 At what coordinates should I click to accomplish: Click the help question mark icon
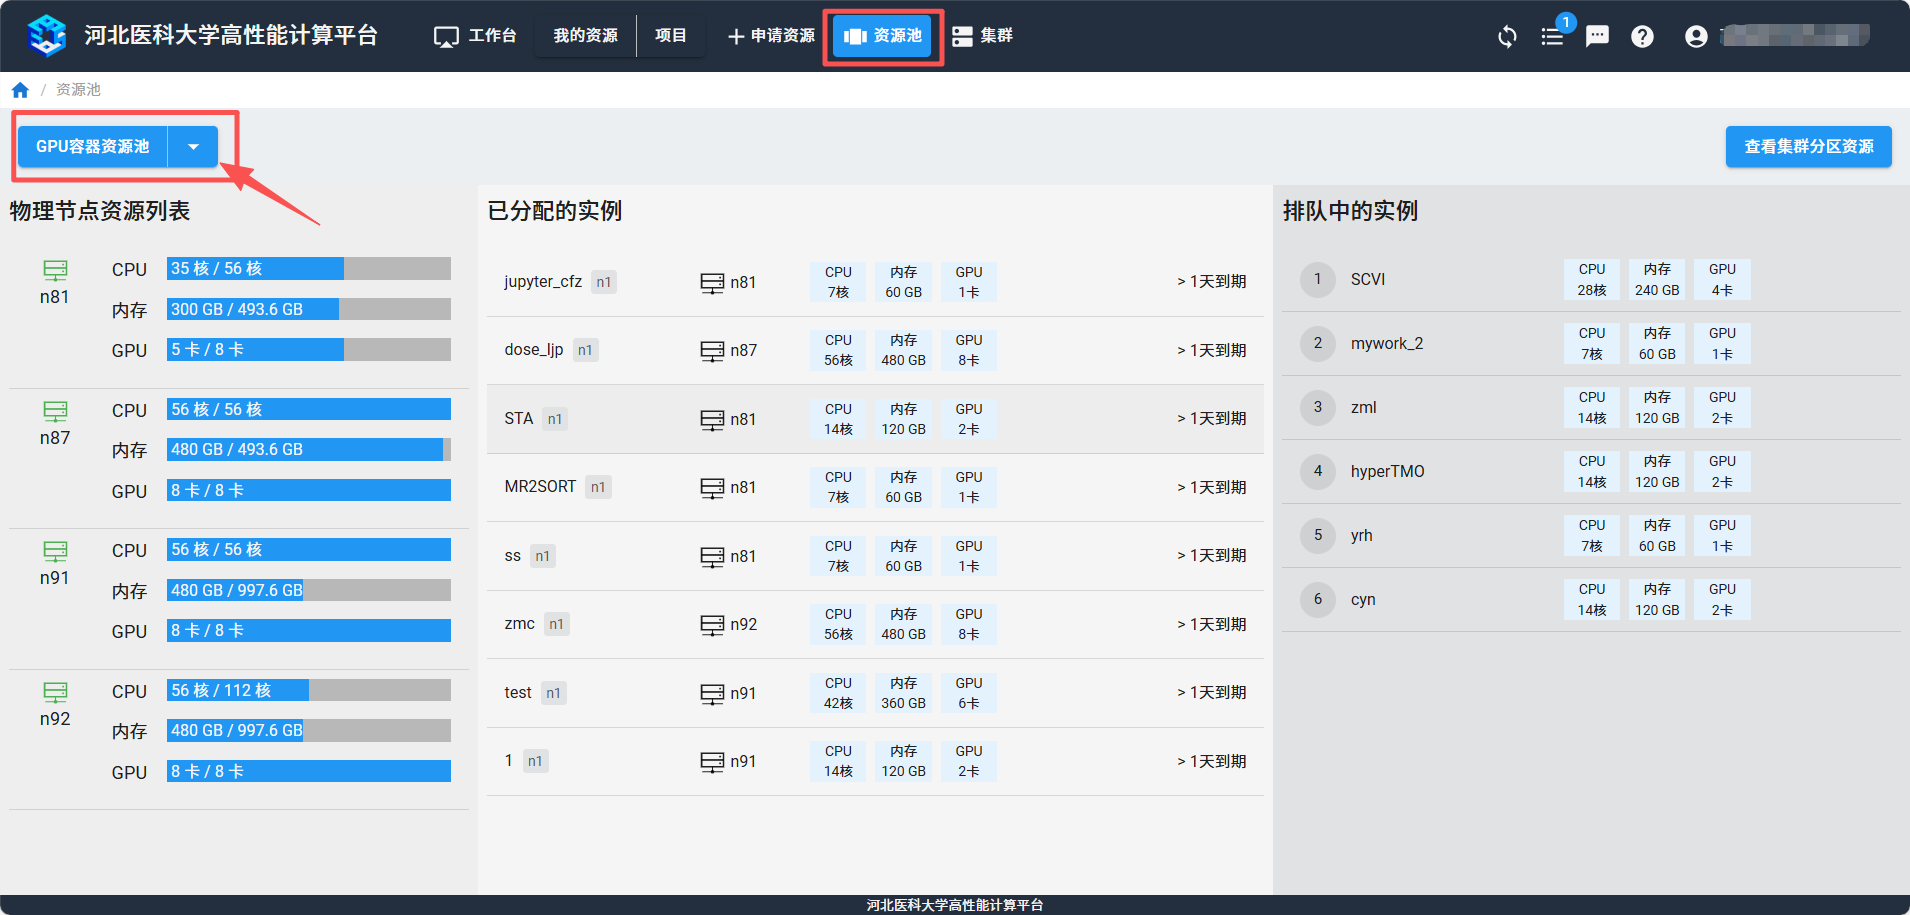1642,37
